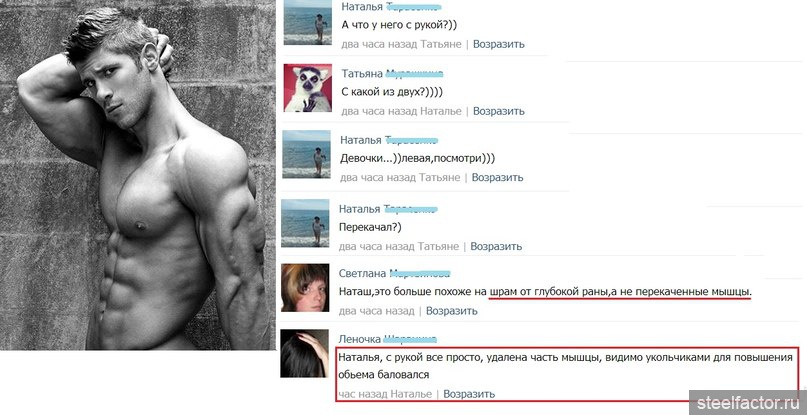Click the avatar next to 'Девочки...))левая,посмотри'
The height and width of the screenshot is (415, 807).
coord(307,154)
